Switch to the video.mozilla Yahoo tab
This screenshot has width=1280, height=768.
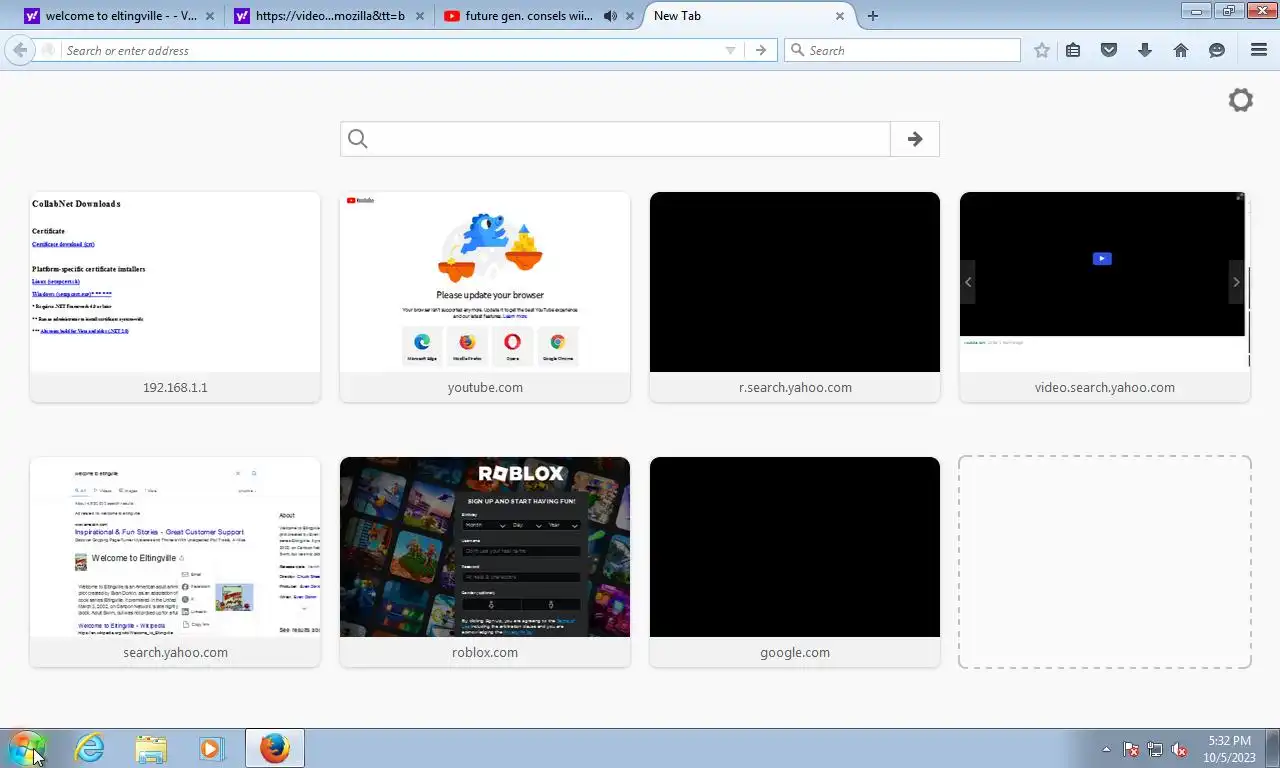point(329,16)
